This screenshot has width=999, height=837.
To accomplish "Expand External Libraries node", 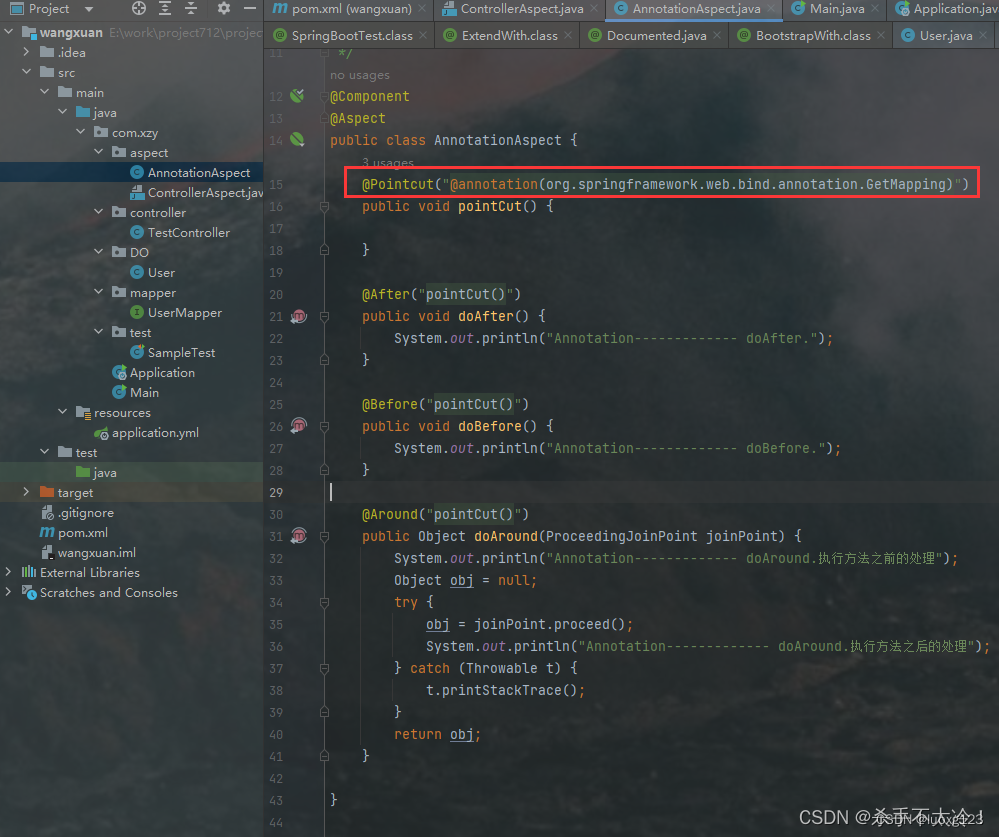I will (9, 572).
